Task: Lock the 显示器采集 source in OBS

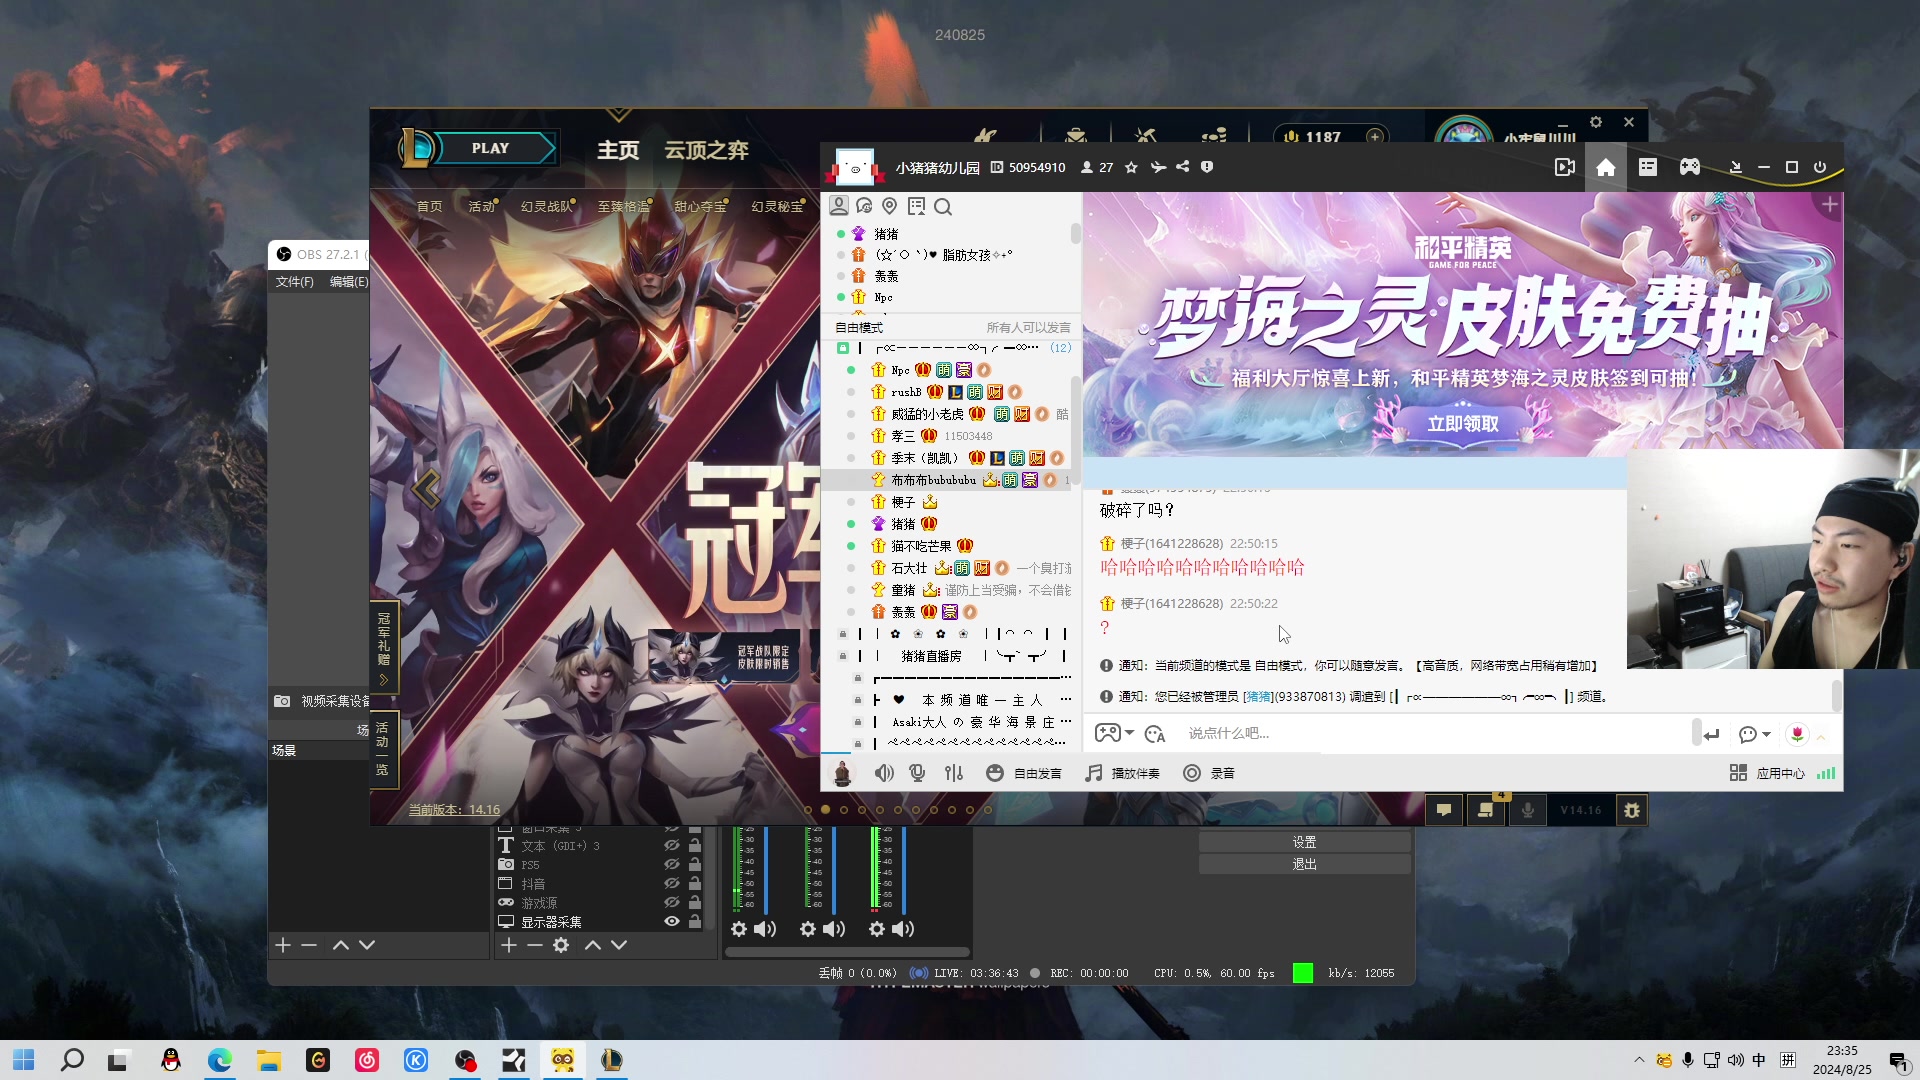Action: point(695,922)
